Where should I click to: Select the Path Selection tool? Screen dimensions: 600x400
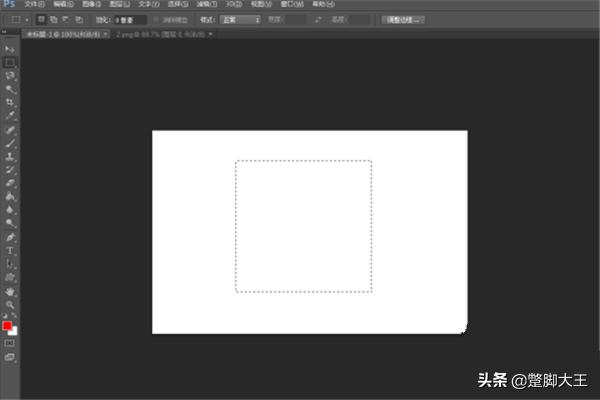[10, 264]
